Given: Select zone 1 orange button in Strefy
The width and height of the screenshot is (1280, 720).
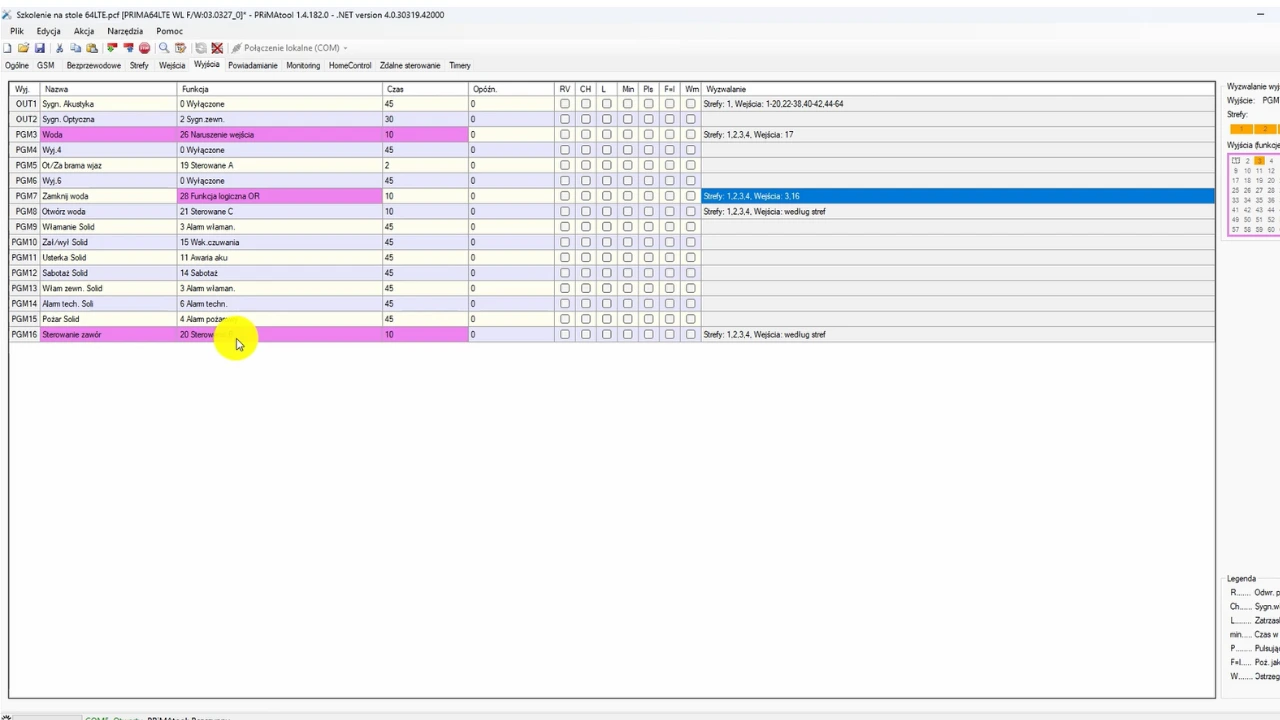Looking at the screenshot, I should tap(1241, 129).
